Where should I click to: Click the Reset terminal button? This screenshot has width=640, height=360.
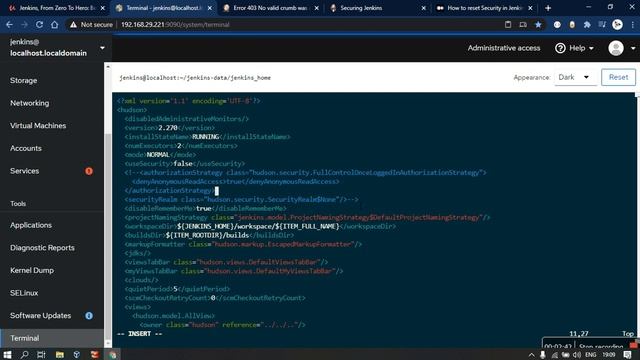pos(618,77)
